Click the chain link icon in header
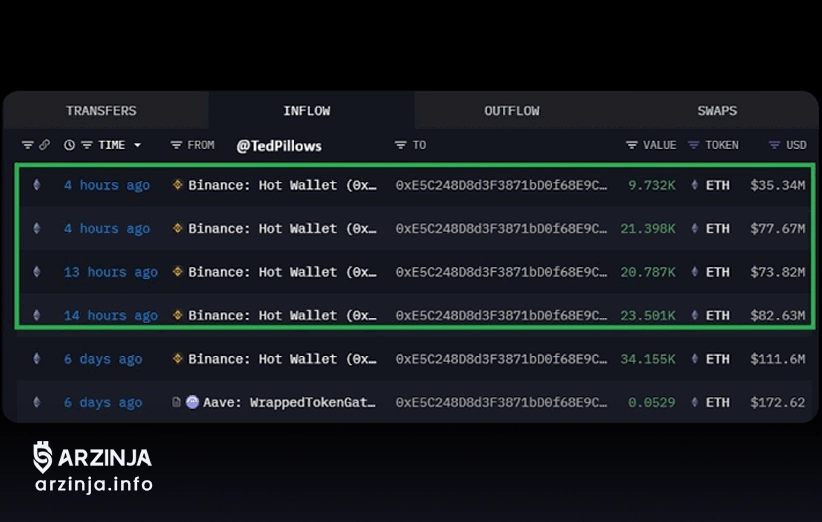This screenshot has height=522, width=822. tap(44, 145)
